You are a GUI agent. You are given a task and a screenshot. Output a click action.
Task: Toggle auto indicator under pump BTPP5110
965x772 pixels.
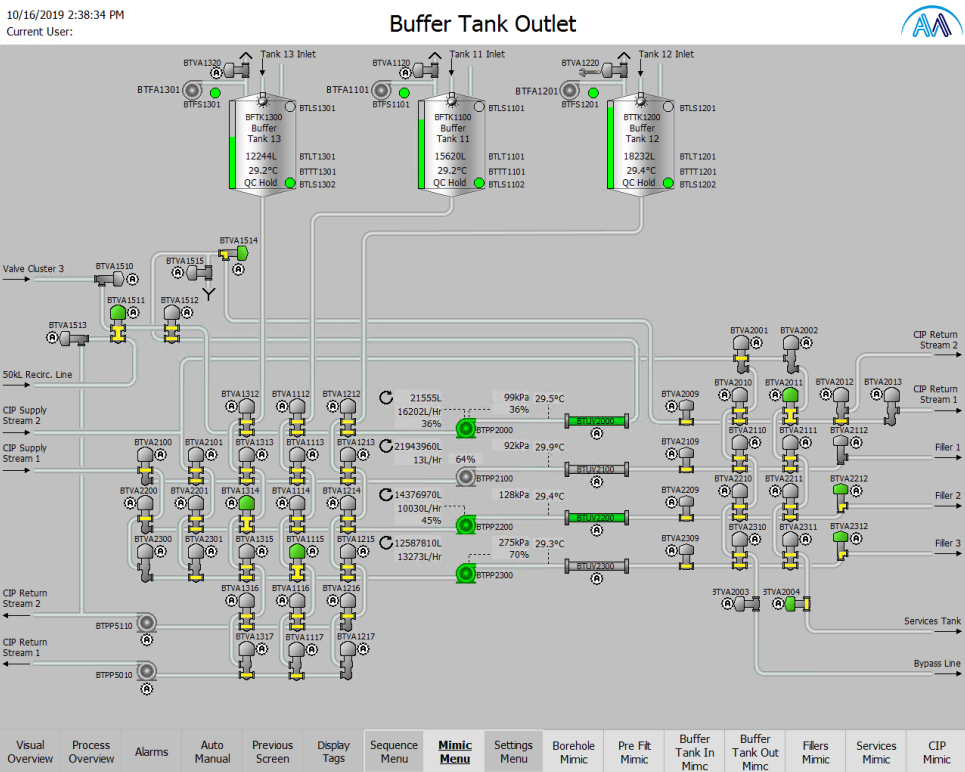146,640
